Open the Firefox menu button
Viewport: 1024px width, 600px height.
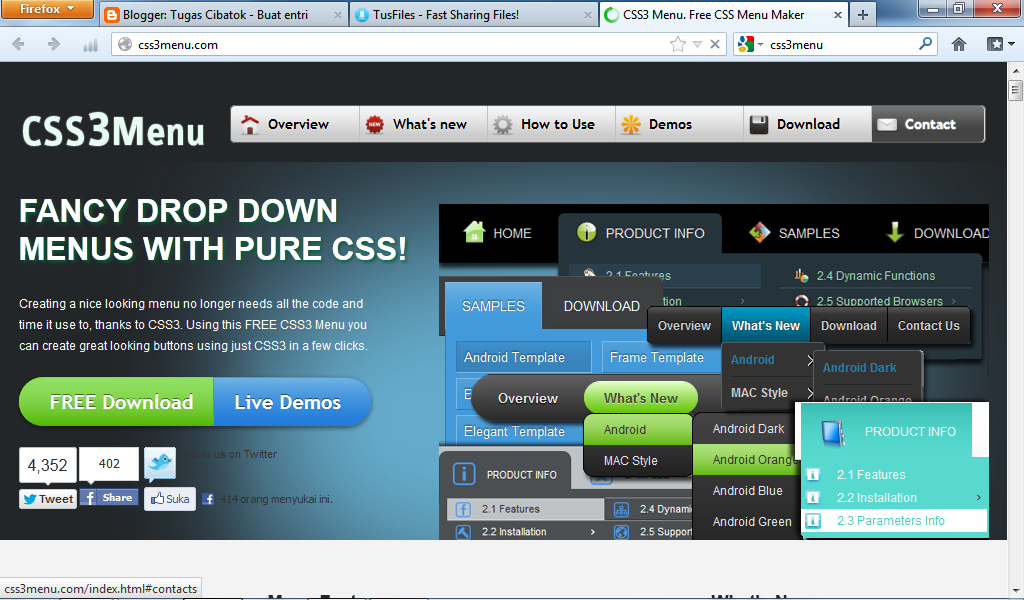coord(47,10)
